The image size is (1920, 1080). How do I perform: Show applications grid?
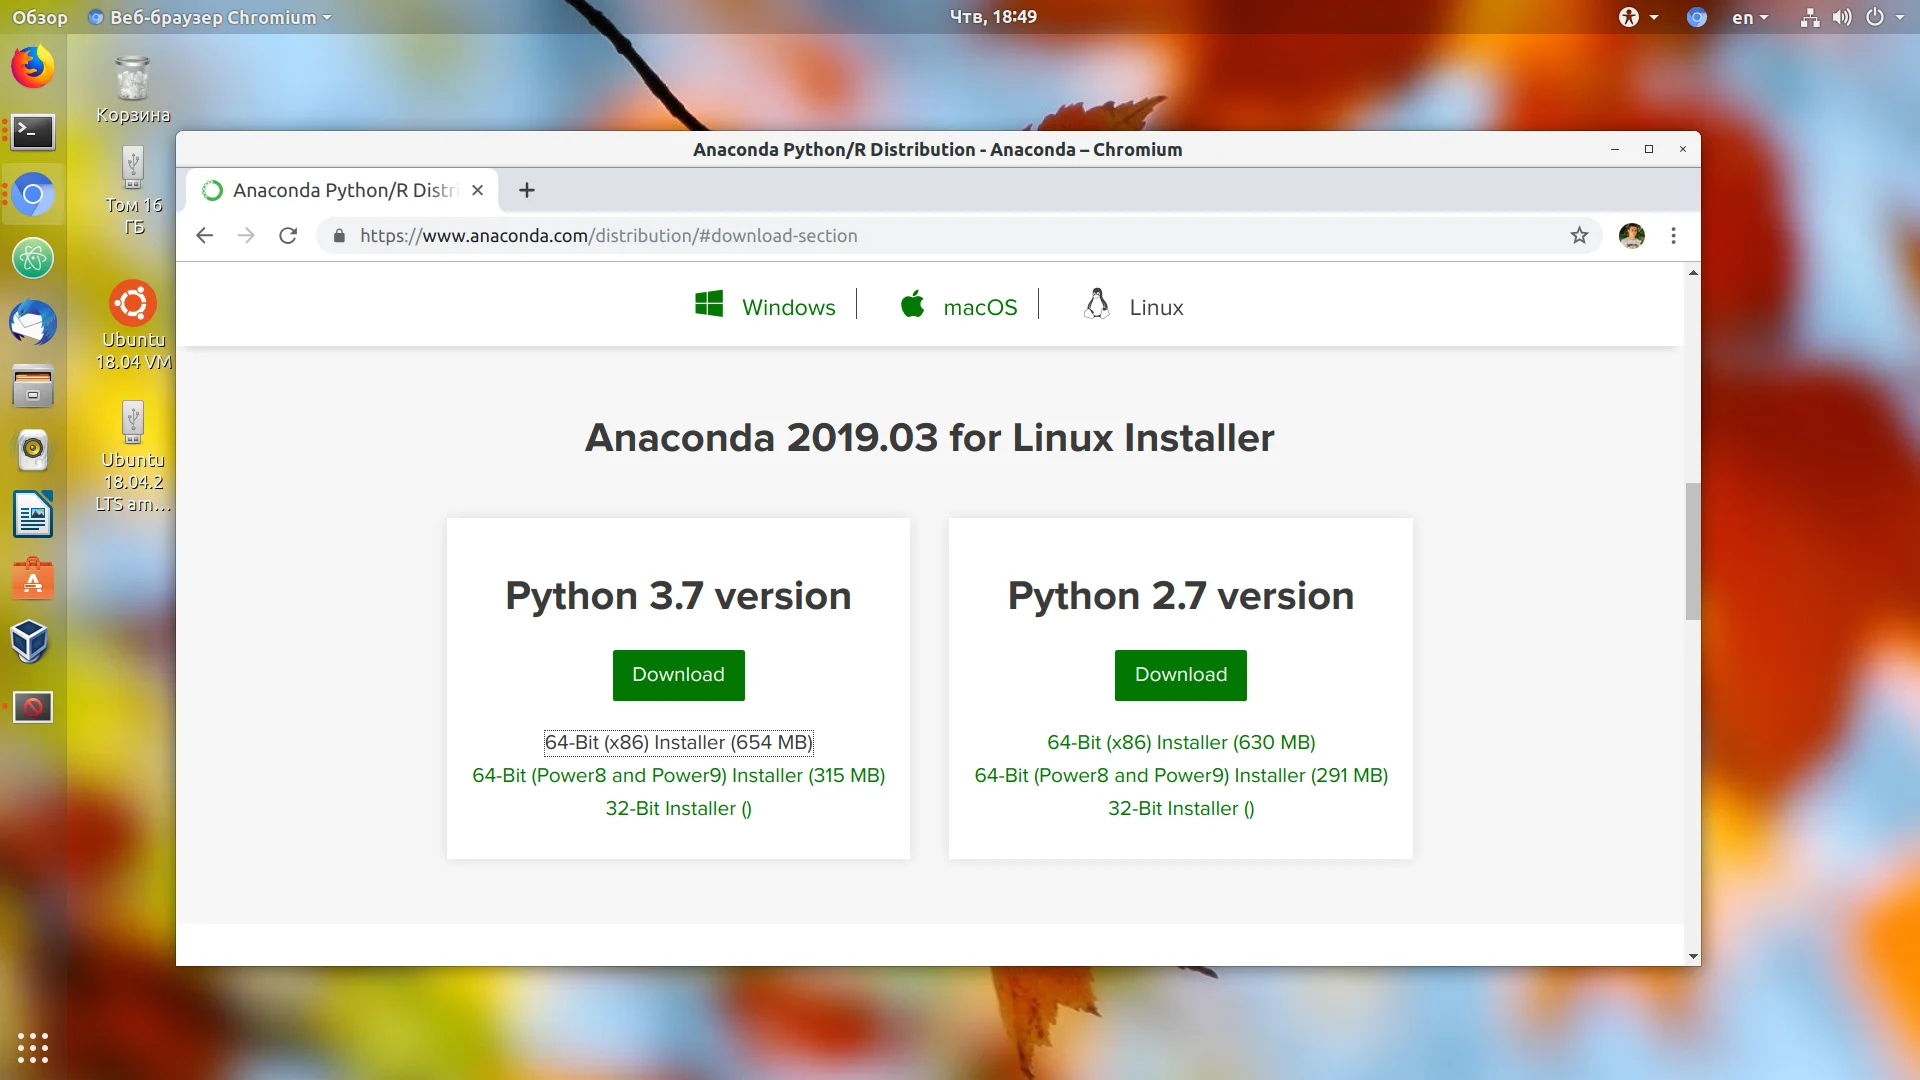33,1047
